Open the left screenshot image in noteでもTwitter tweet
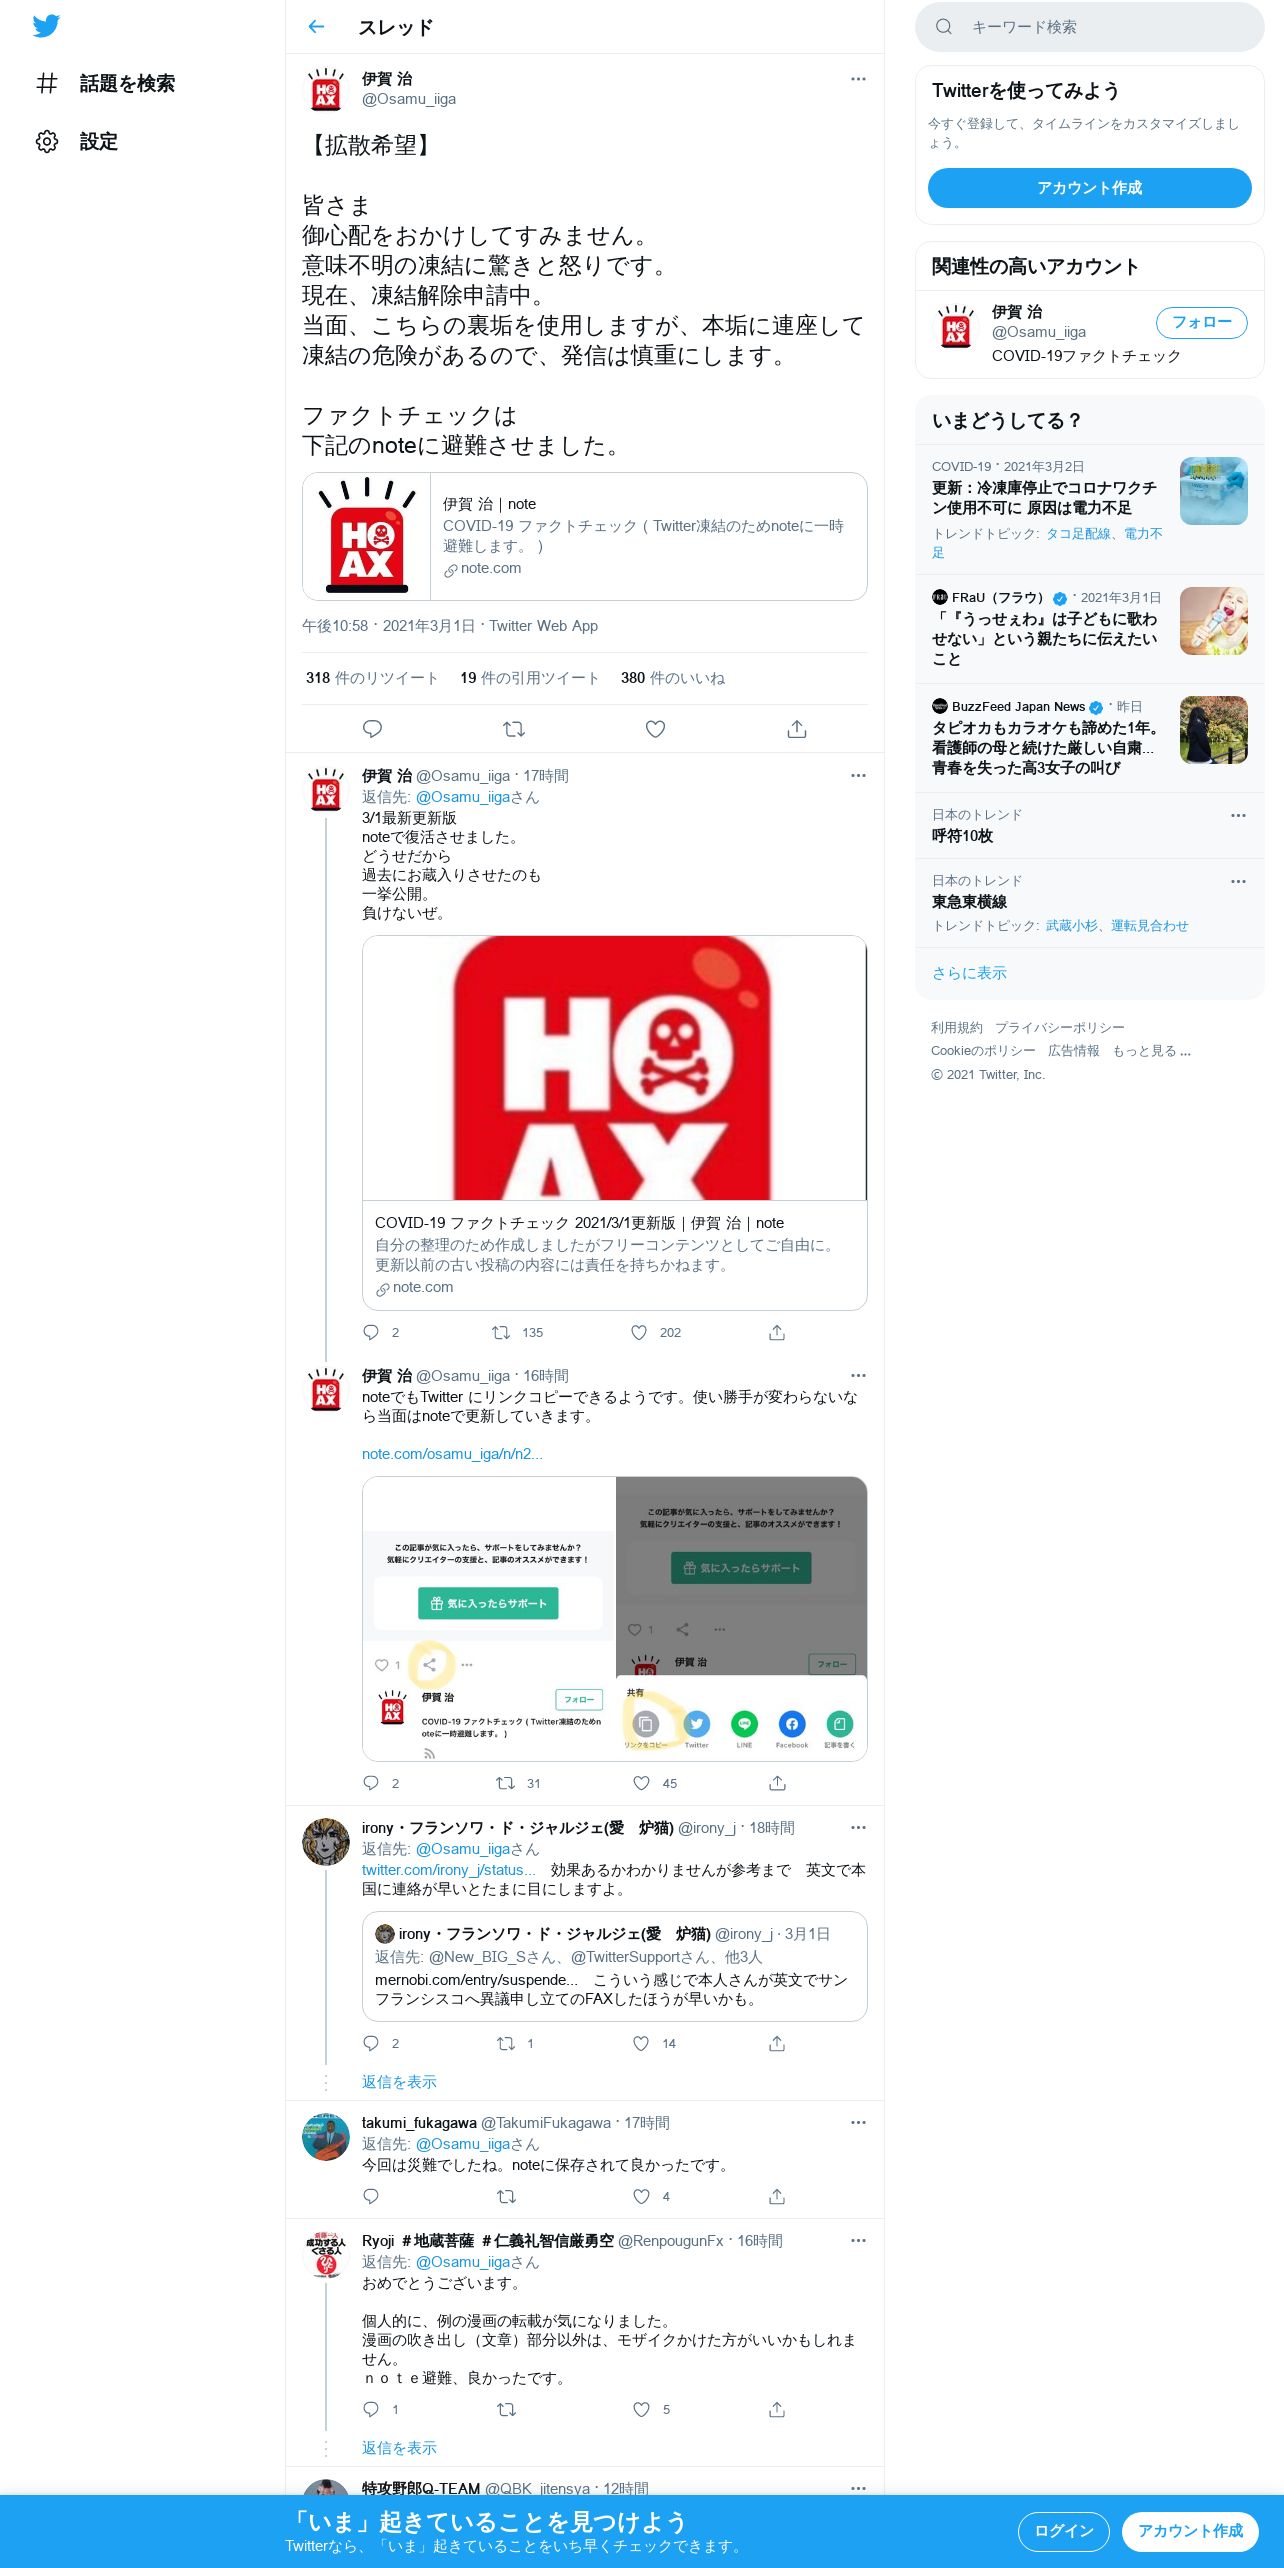The width and height of the screenshot is (1284, 2568). [x=489, y=1618]
